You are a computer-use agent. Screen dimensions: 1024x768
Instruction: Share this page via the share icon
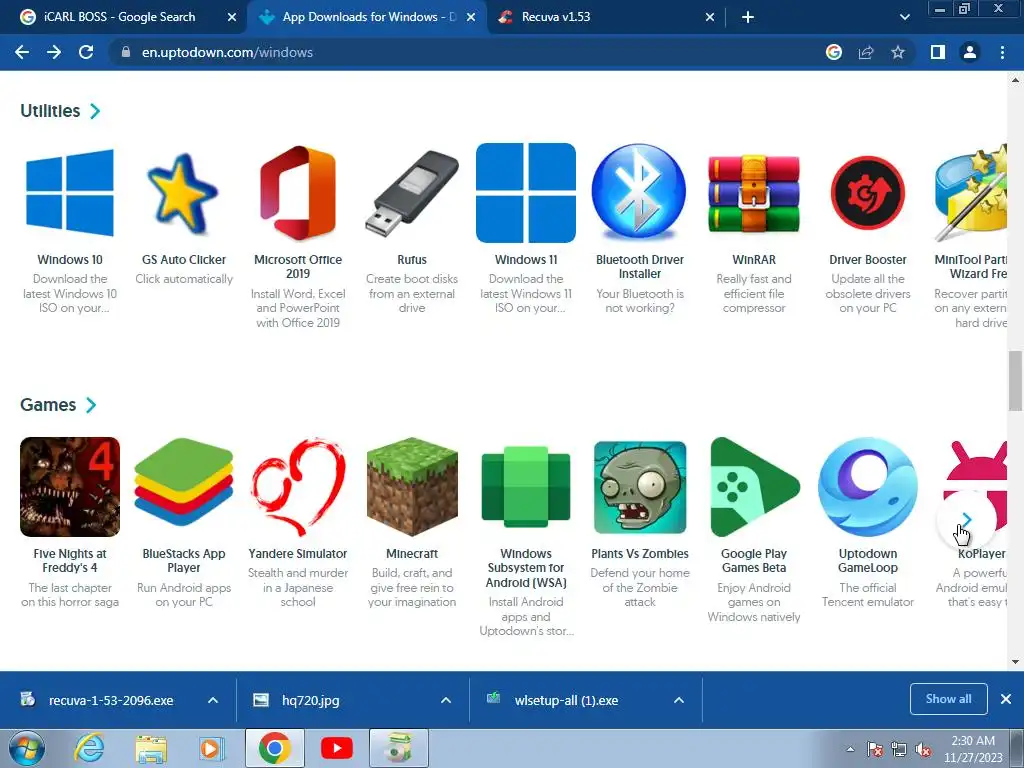point(866,52)
